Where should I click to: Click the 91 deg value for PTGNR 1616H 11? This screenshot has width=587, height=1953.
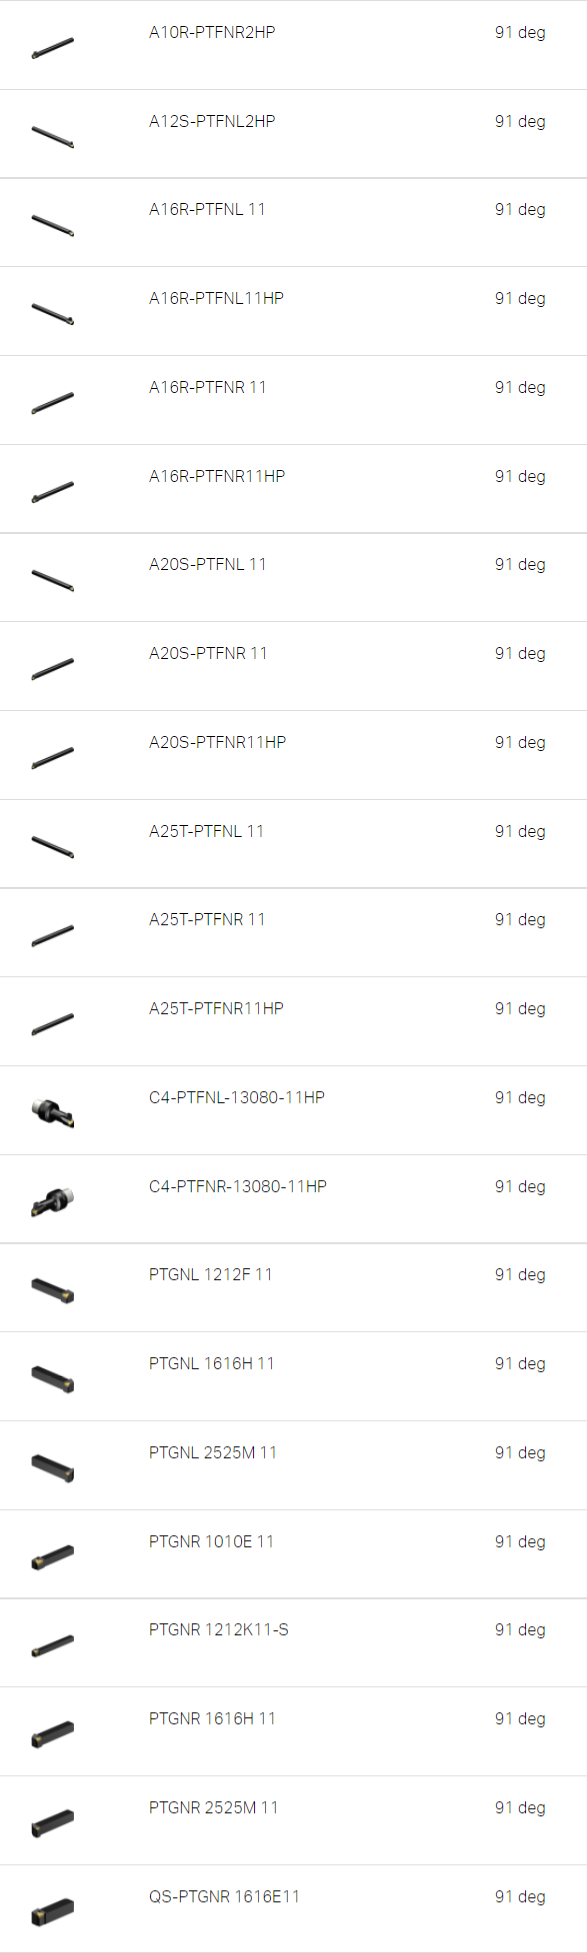520,1718
